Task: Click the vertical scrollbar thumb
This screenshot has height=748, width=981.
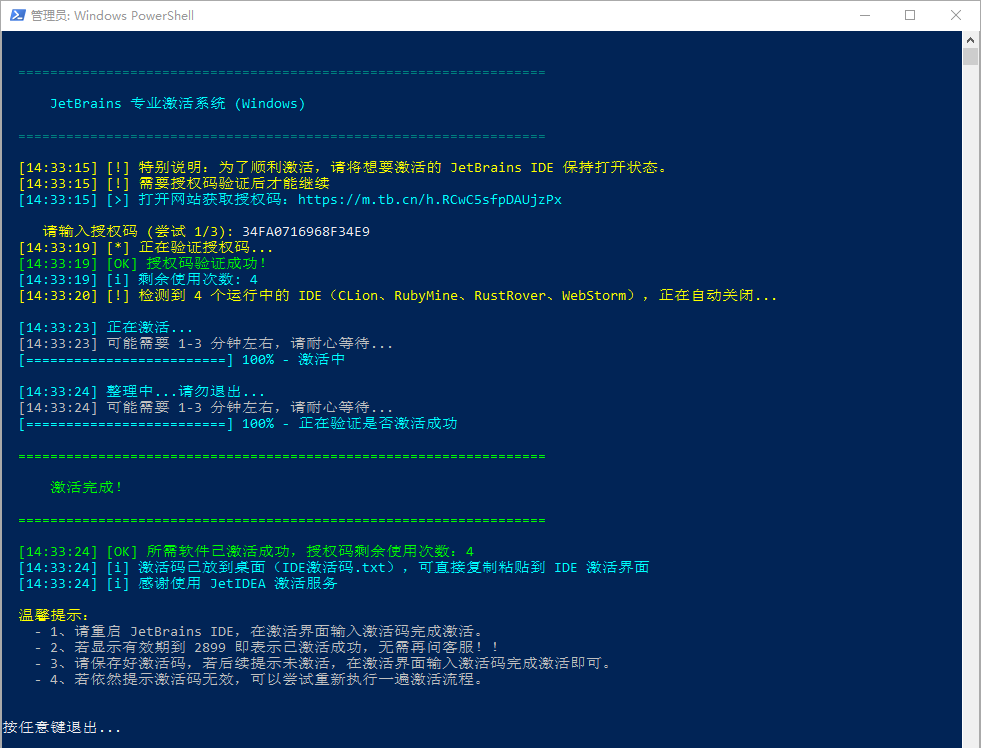Action: (x=970, y=57)
